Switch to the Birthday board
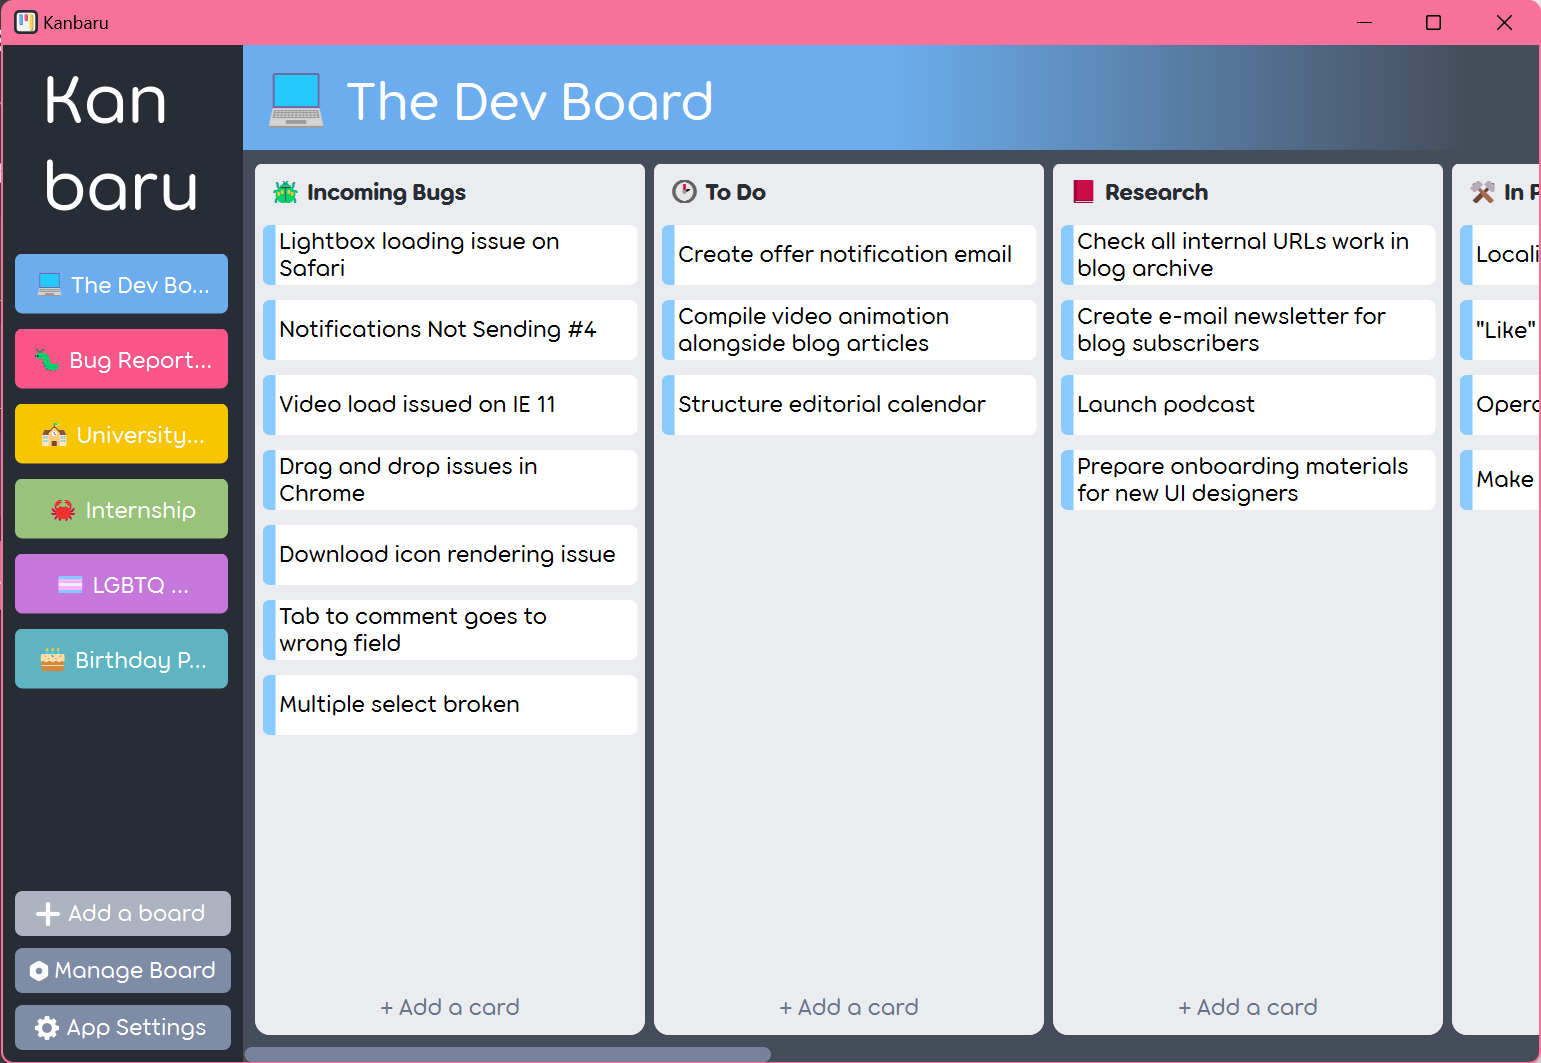 click(x=121, y=659)
